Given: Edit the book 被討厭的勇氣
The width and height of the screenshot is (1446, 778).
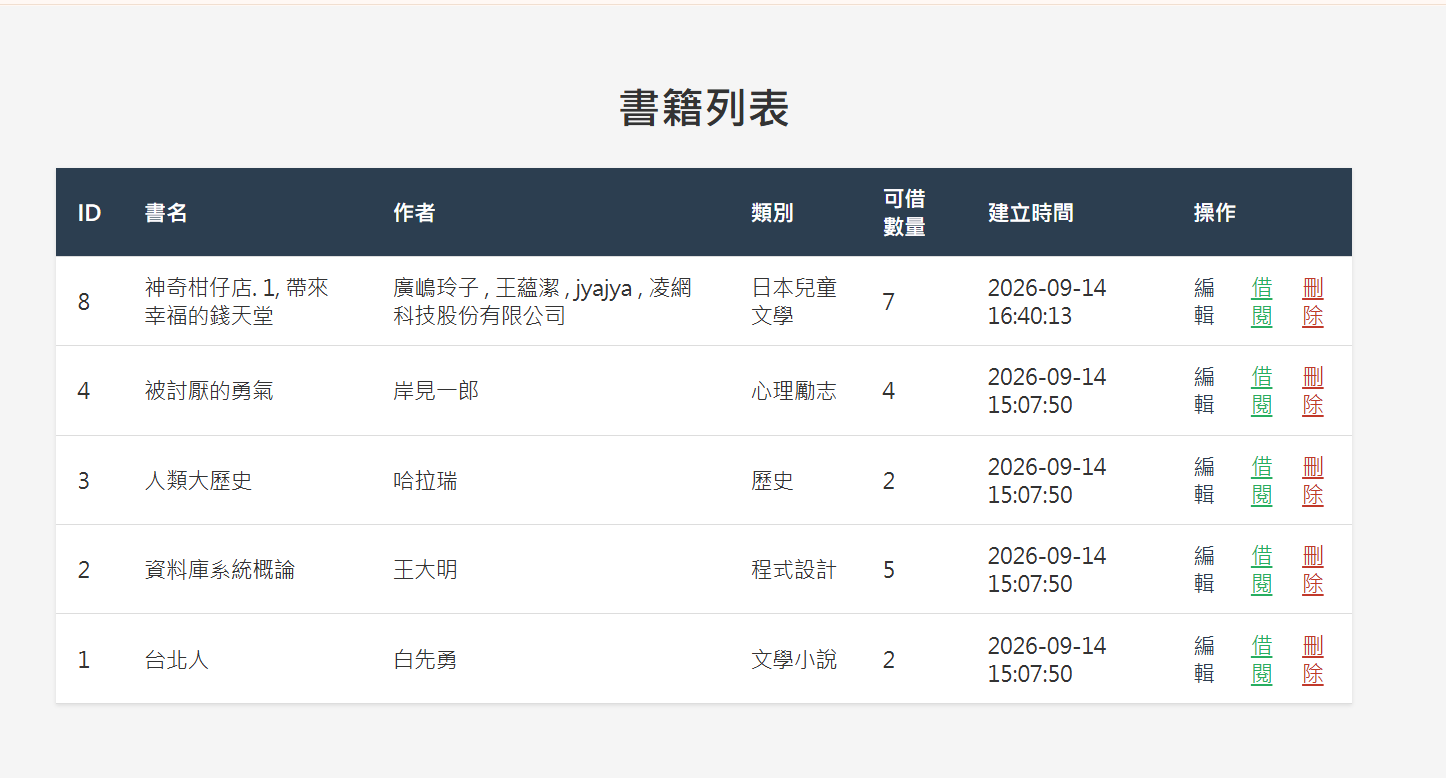Looking at the screenshot, I should click(x=1204, y=391).
